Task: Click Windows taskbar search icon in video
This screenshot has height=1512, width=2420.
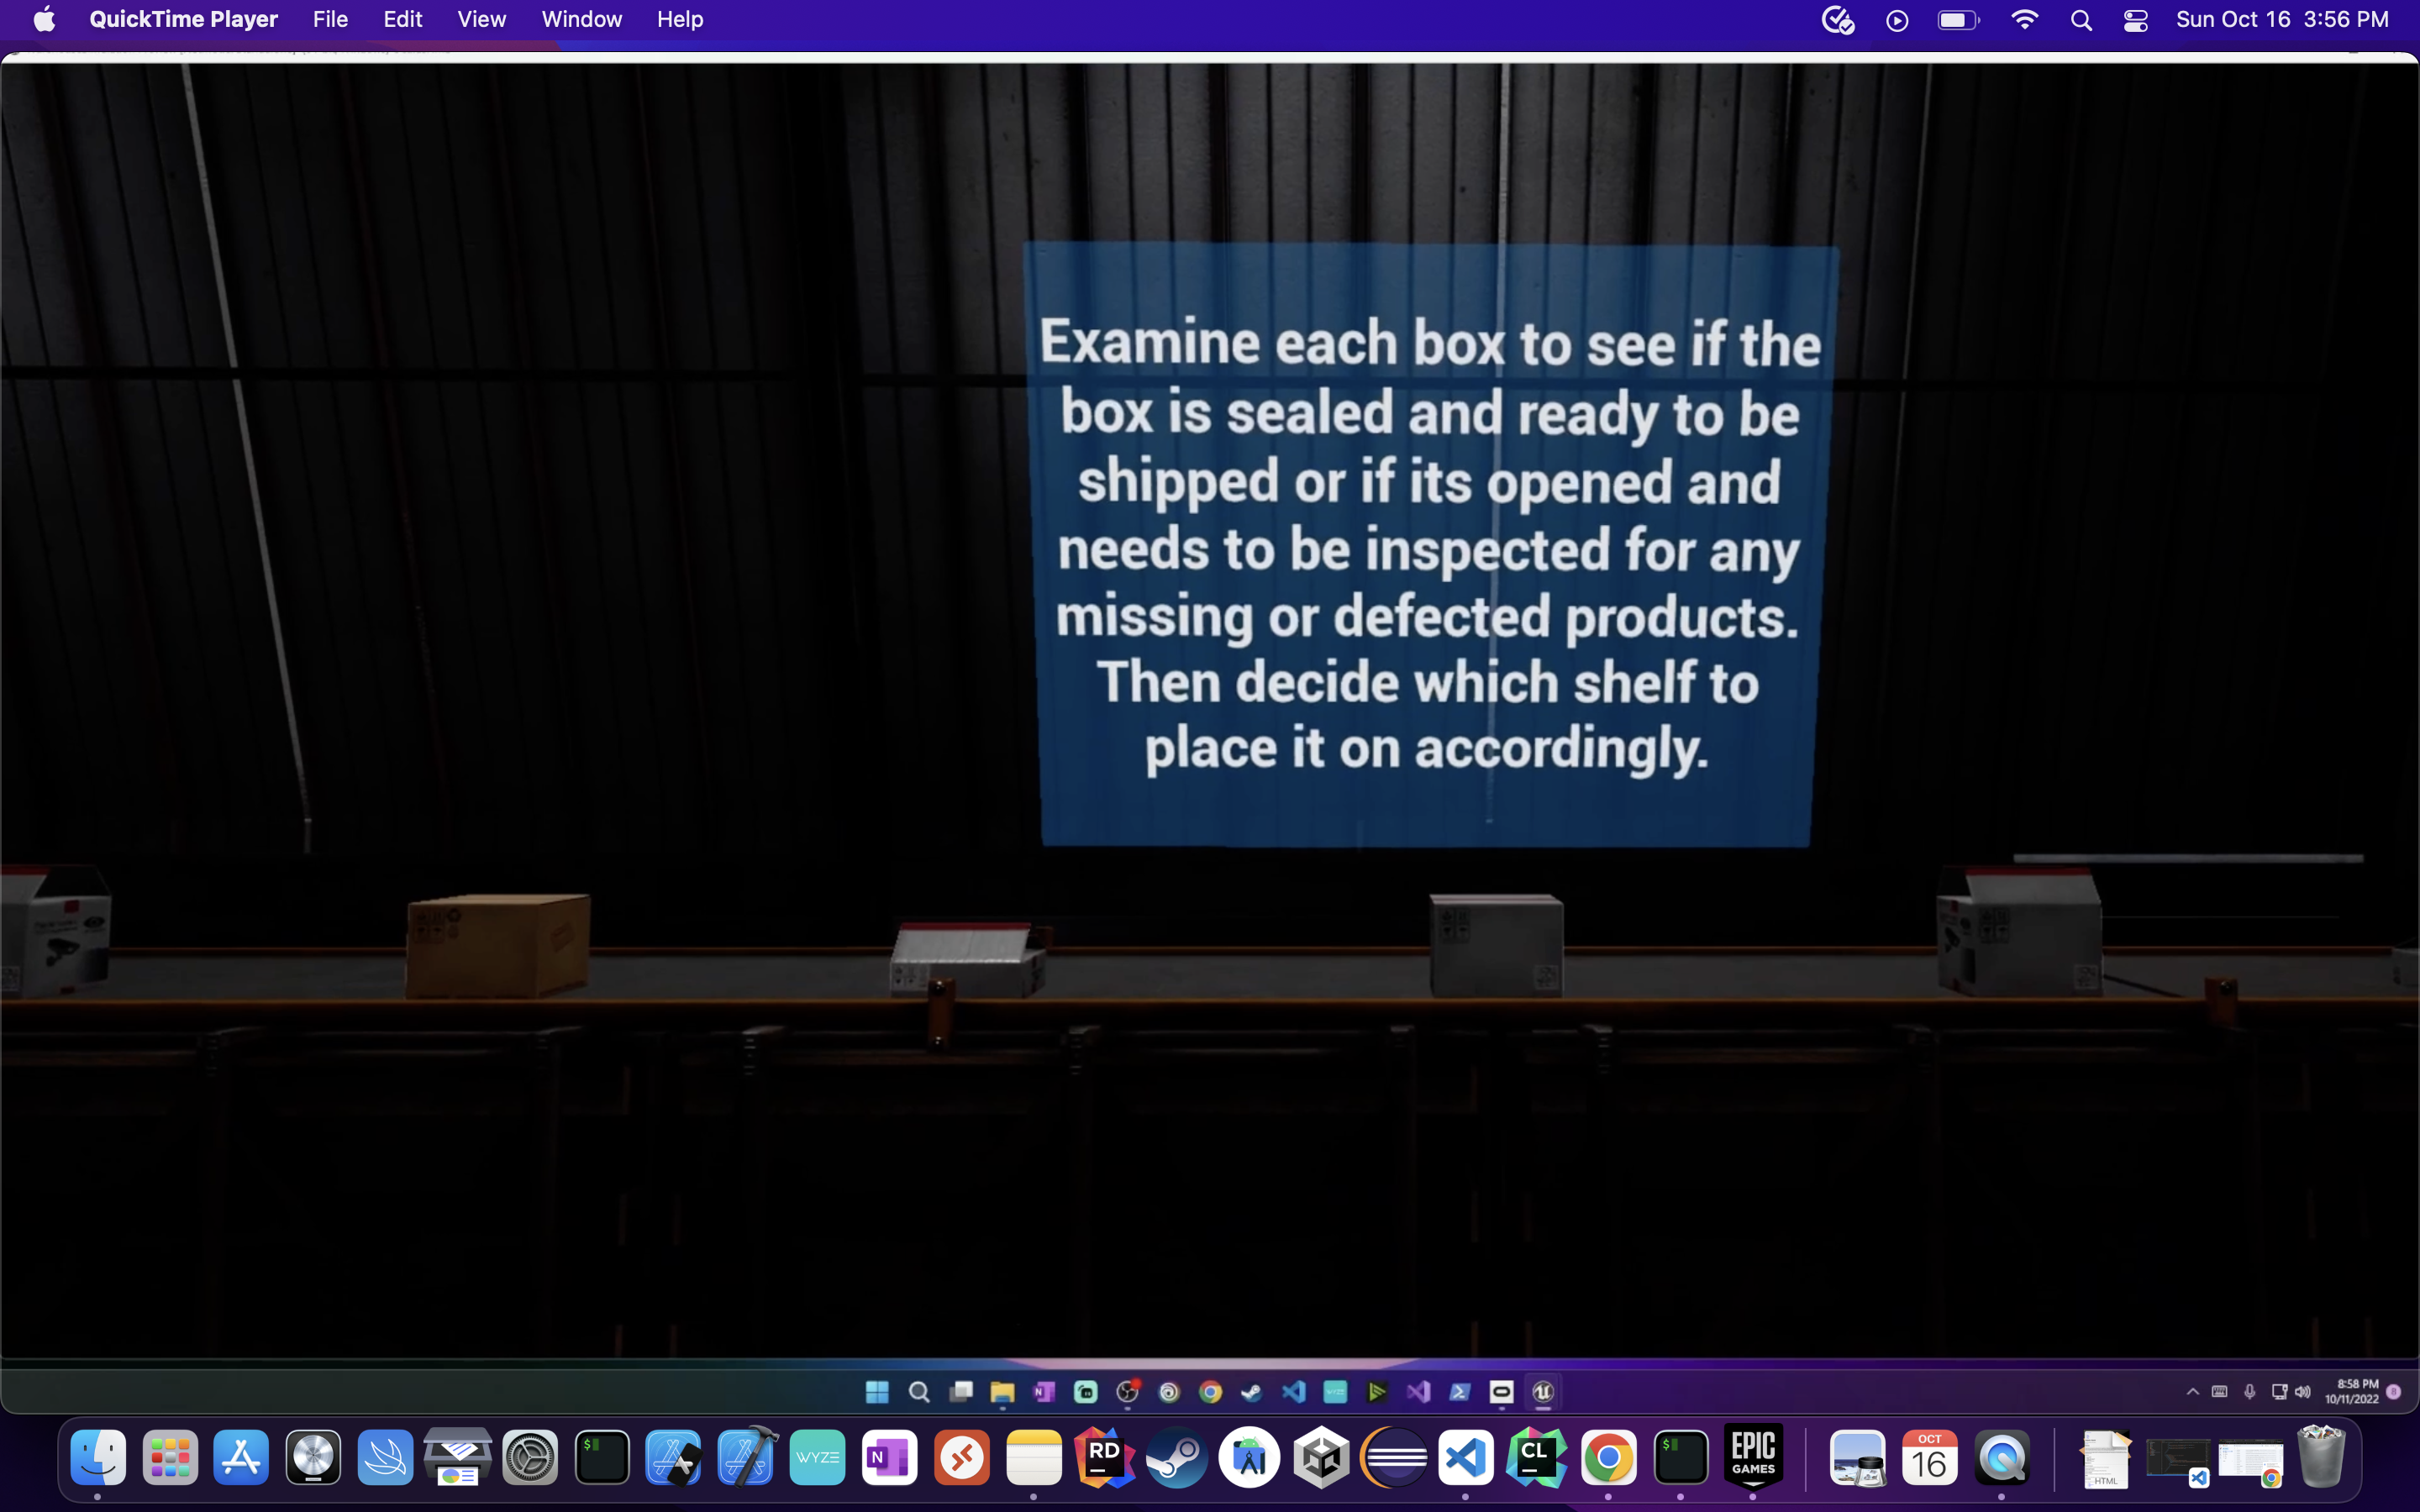Action: (919, 1392)
